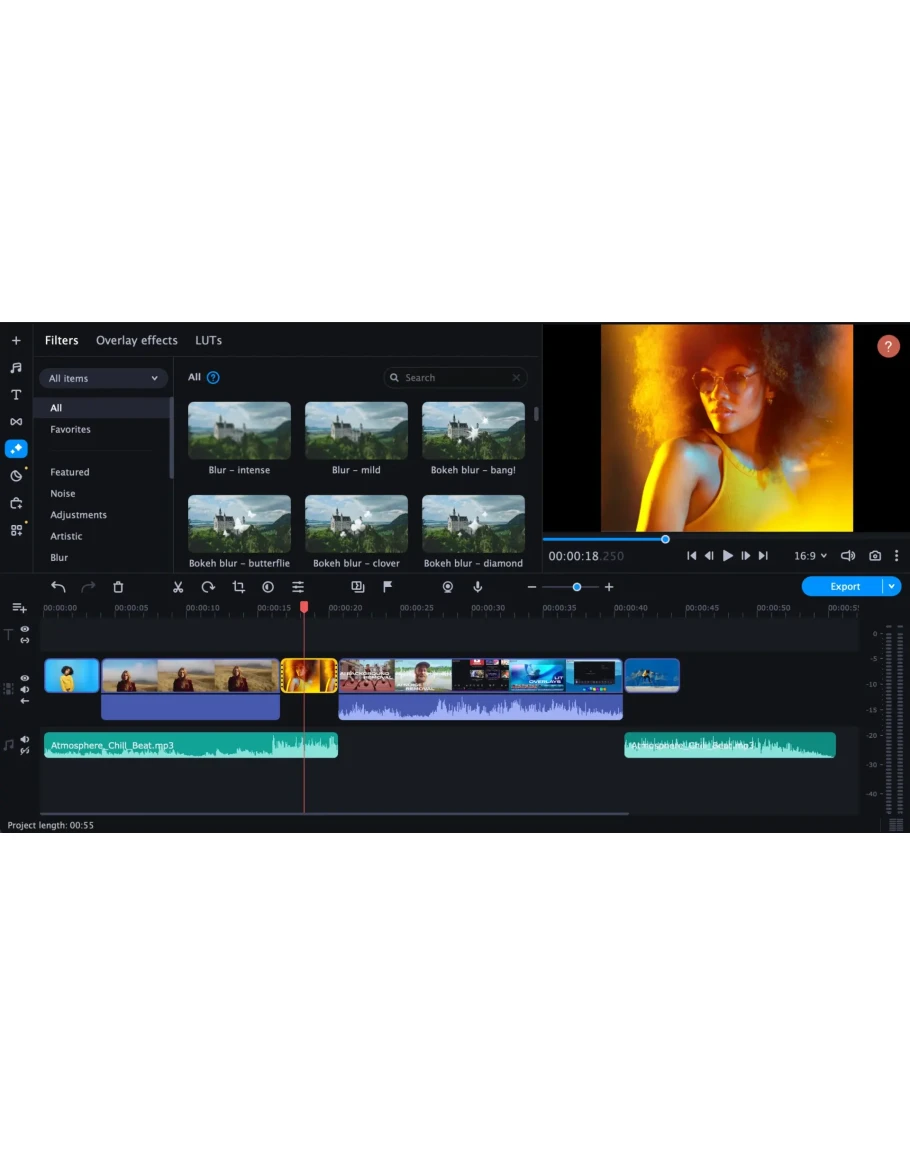This screenshot has width=910, height=1155.
Task: Switch to the Overlay effects tab
Action: pyautogui.click(x=137, y=340)
